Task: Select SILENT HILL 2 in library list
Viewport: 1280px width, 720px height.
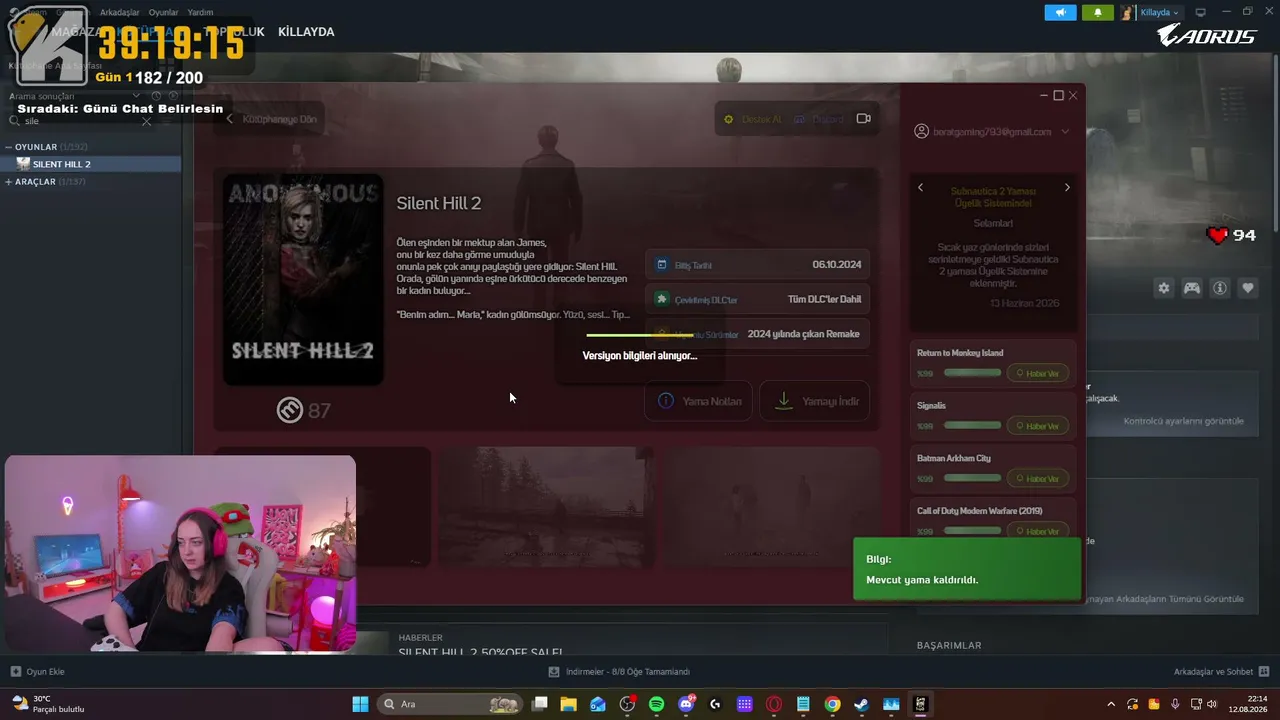Action: click(90, 164)
